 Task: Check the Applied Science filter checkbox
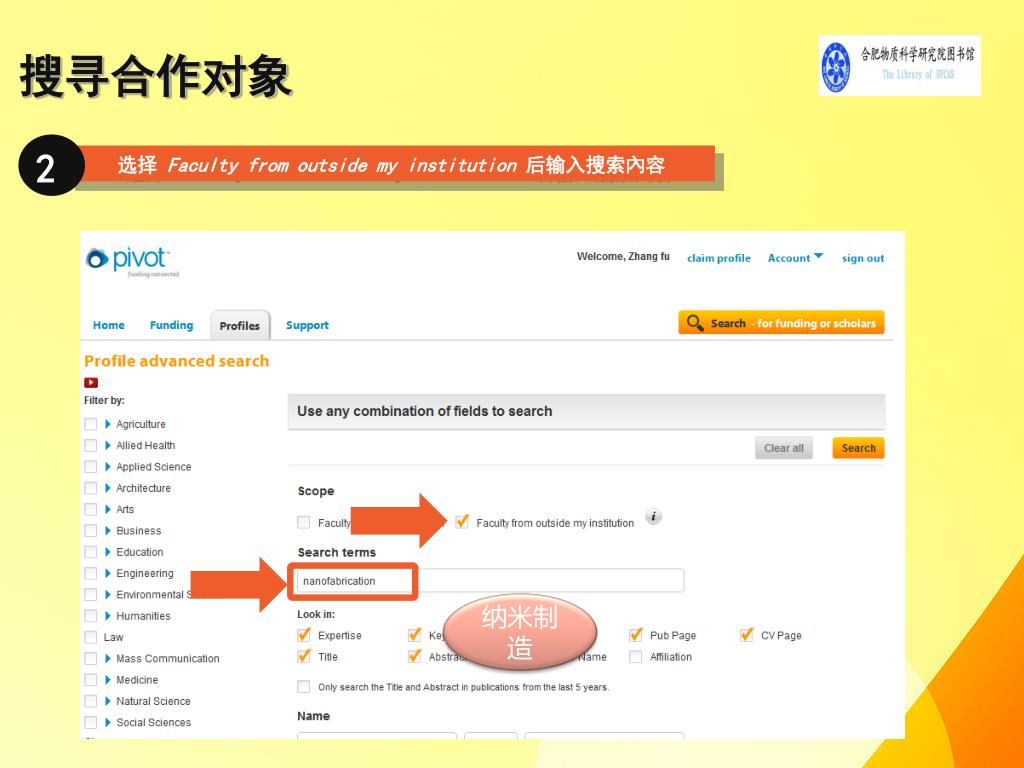[91, 467]
